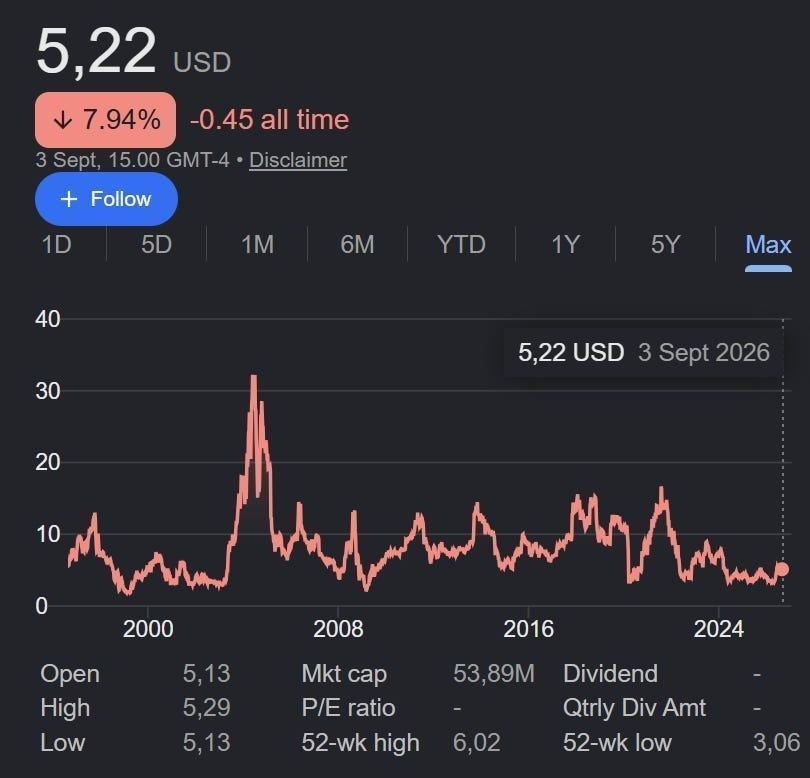Click the 2003 price peak on chart
810x778 pixels.
point(254,377)
